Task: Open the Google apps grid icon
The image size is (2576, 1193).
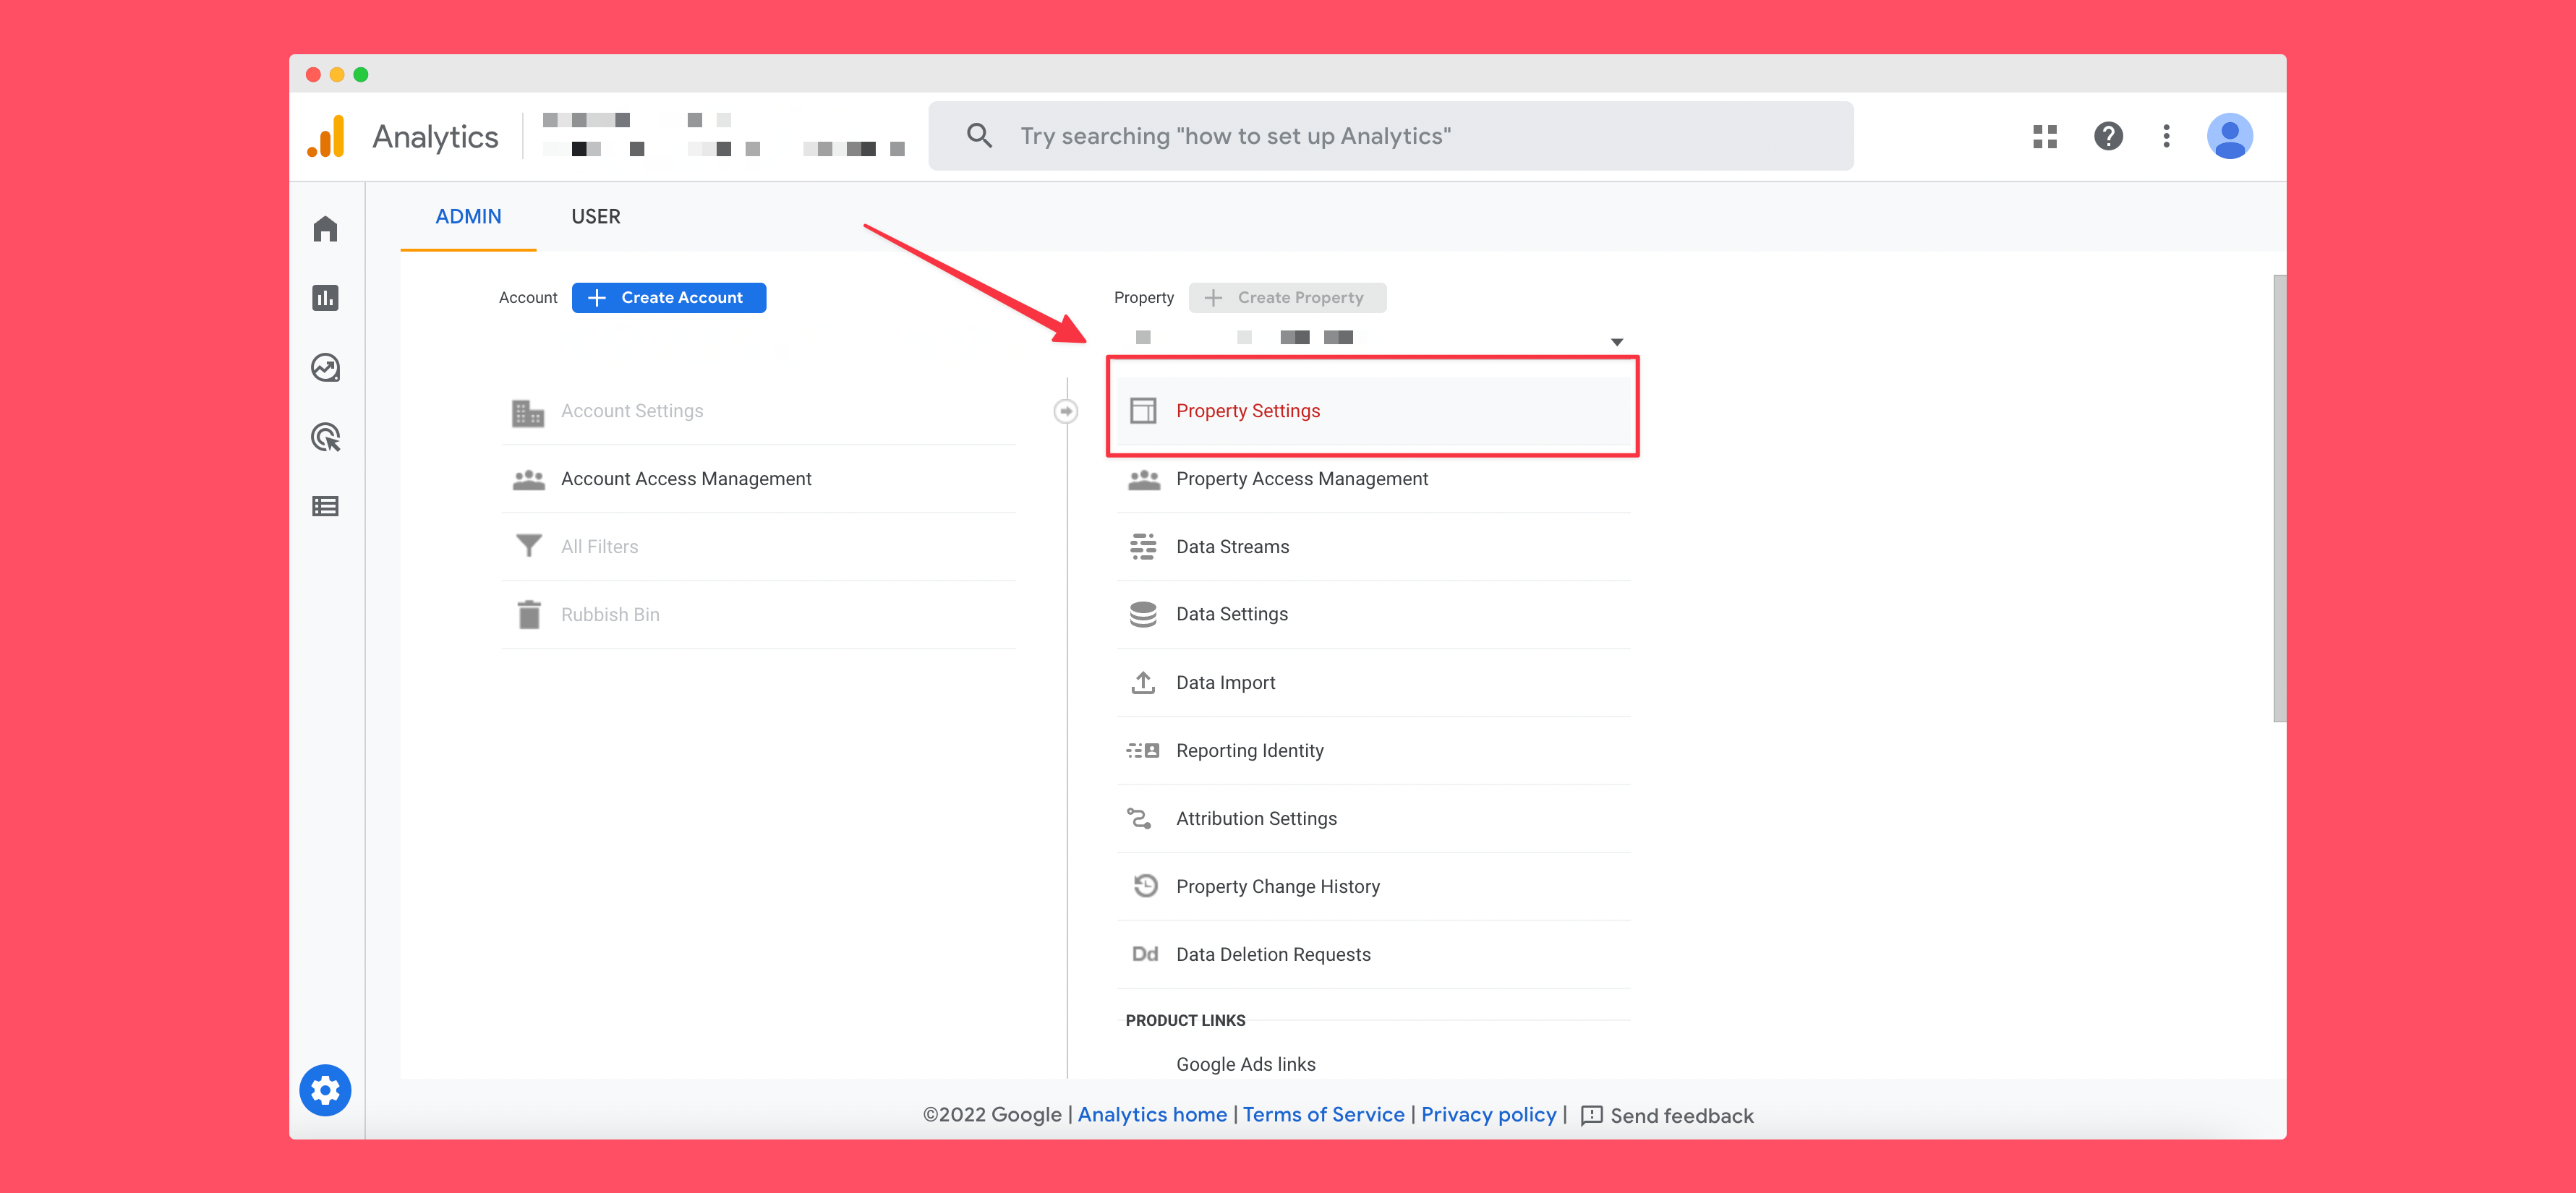Action: click(x=2045, y=136)
